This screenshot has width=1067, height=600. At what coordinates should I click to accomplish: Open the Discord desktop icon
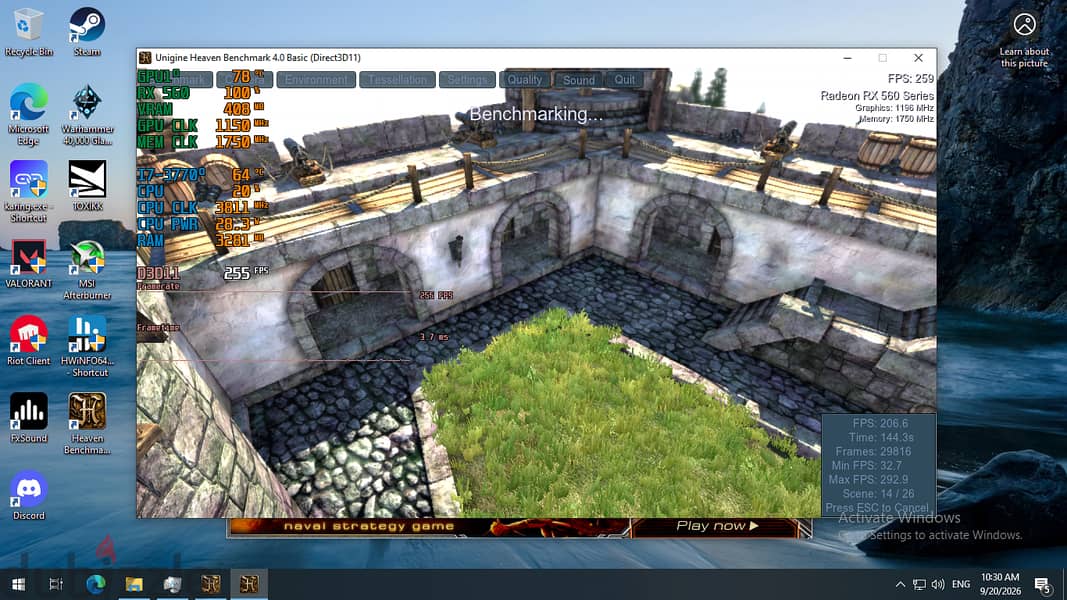28,496
